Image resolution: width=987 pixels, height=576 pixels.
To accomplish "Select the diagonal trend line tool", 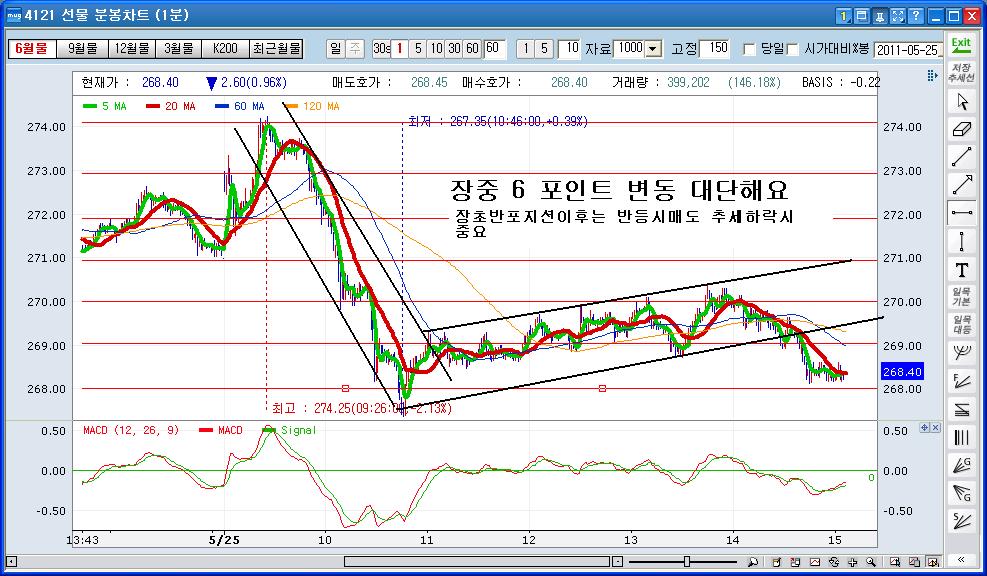I will pyautogui.click(x=962, y=157).
